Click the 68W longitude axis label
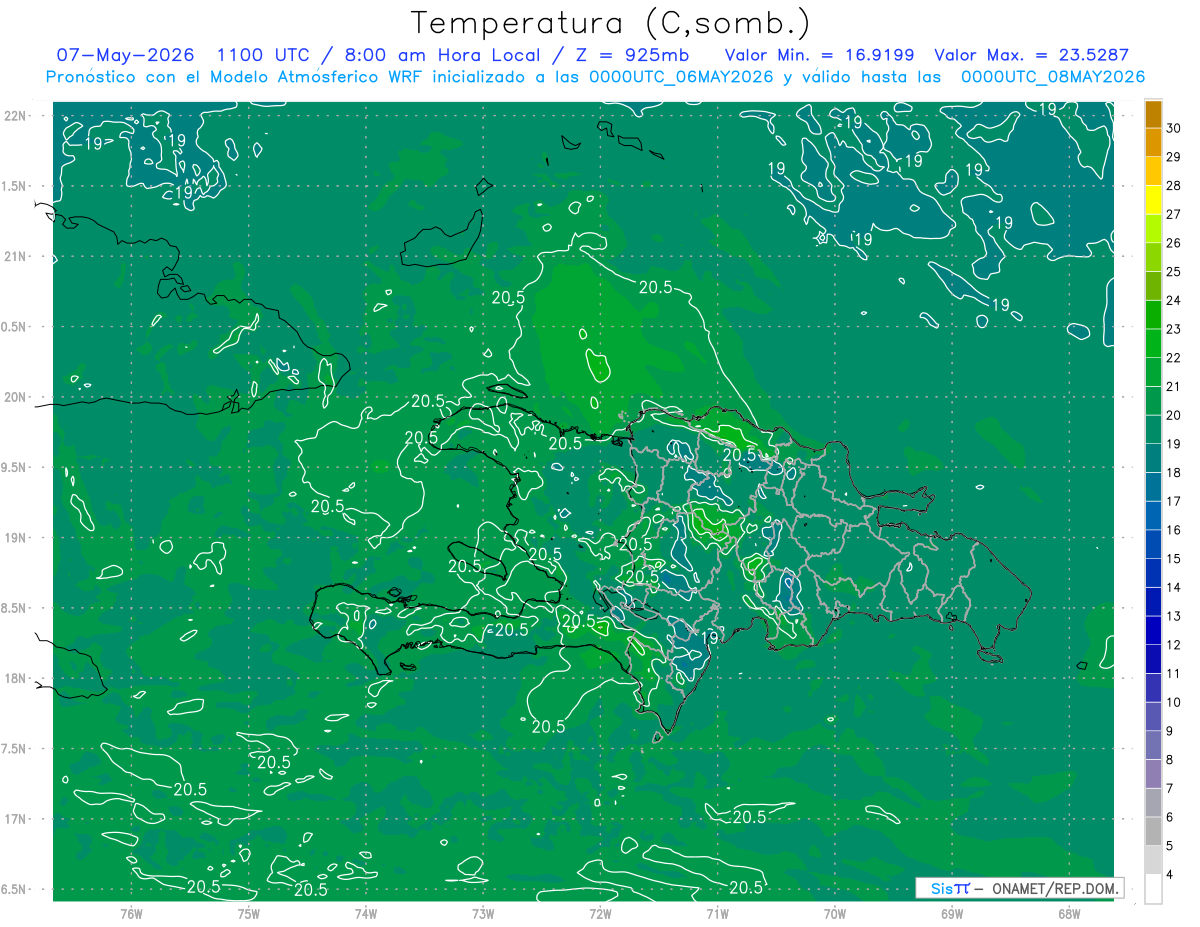Image resolution: width=1200 pixels, height=927 pixels. click(x=1068, y=913)
